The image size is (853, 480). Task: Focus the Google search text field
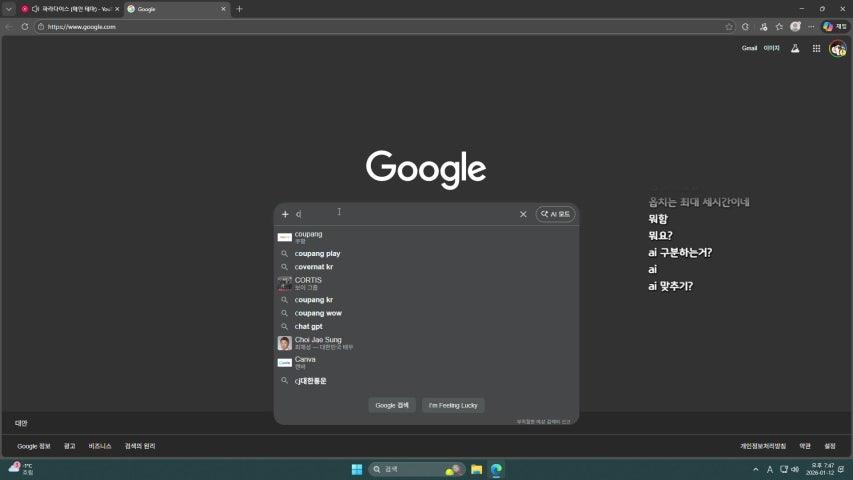pos(405,214)
